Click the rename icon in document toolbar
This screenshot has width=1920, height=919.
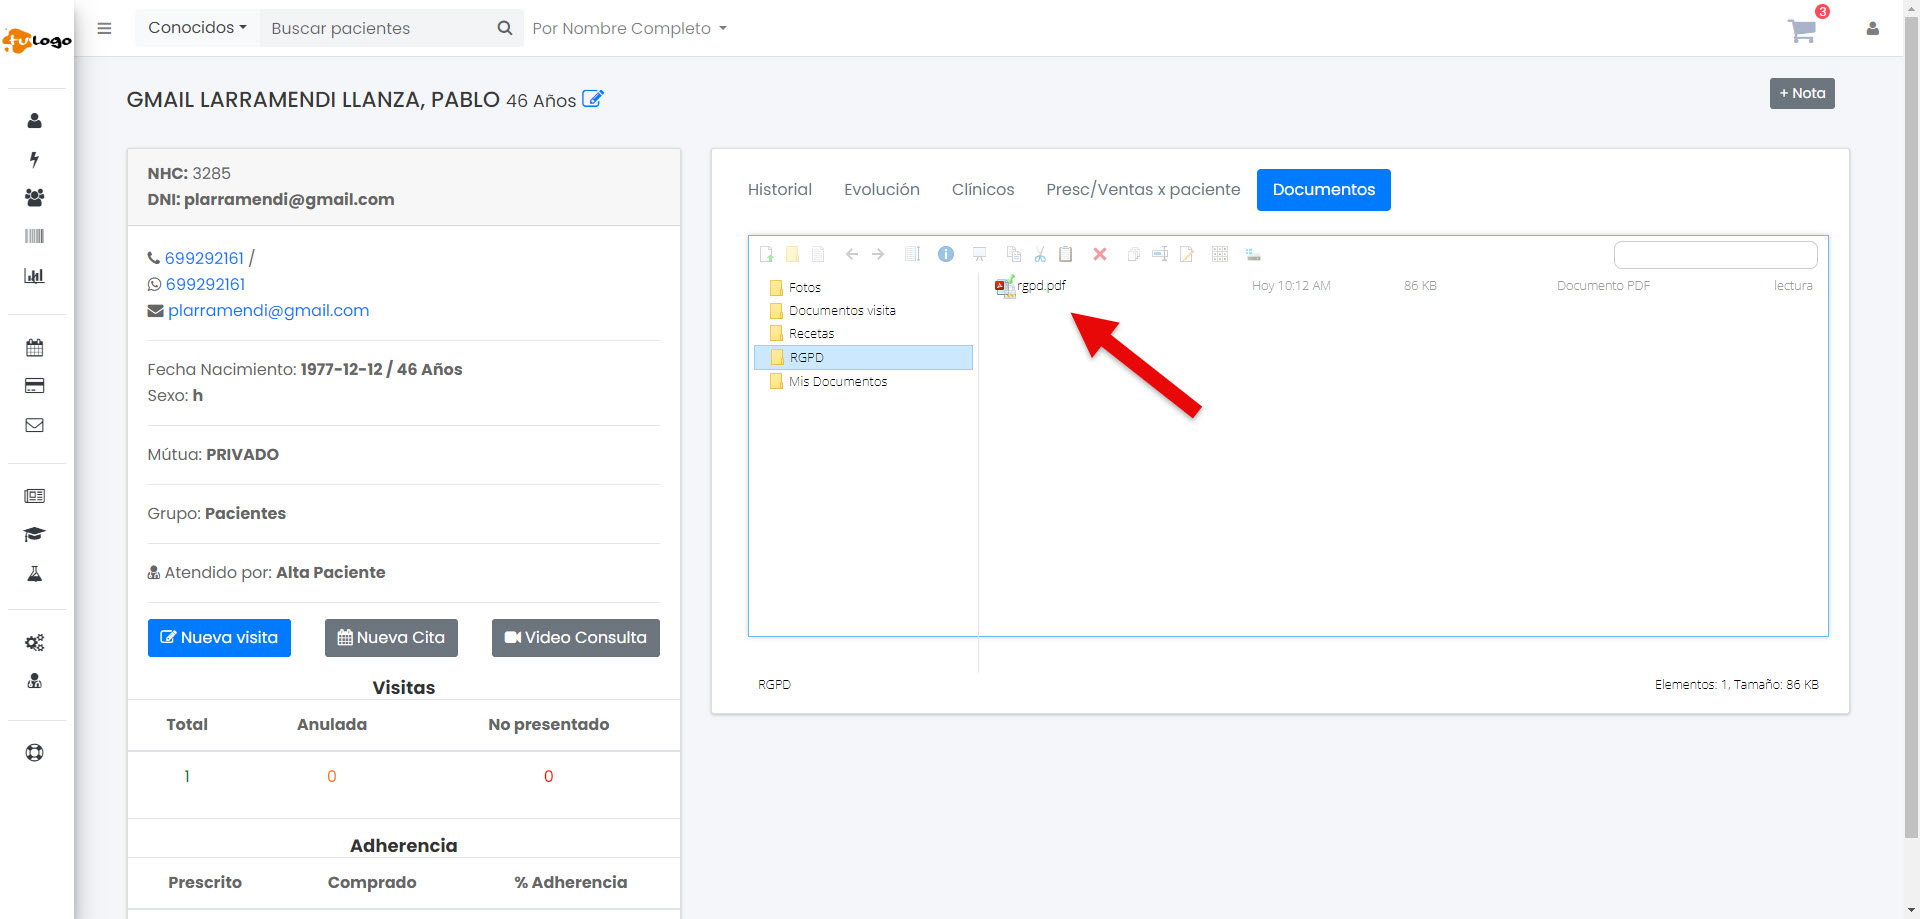pos(1160,254)
